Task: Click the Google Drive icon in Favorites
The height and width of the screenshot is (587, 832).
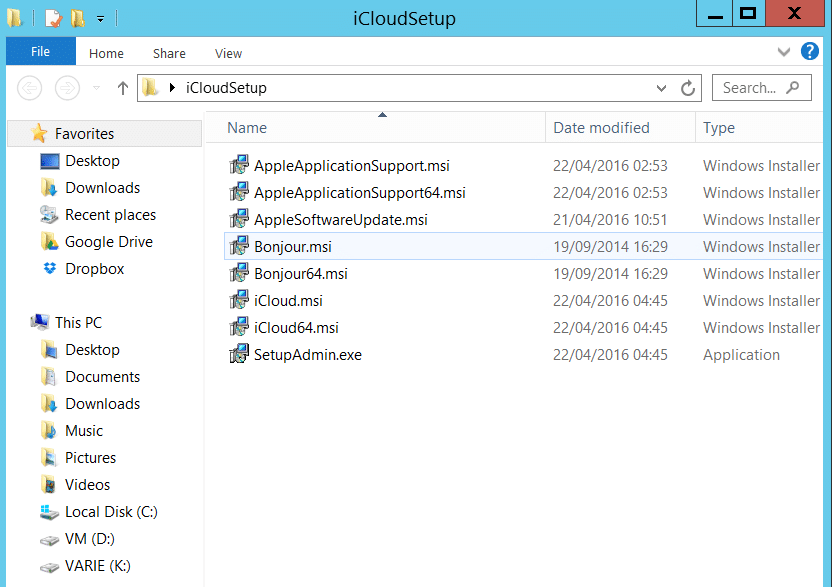Action: [49, 241]
